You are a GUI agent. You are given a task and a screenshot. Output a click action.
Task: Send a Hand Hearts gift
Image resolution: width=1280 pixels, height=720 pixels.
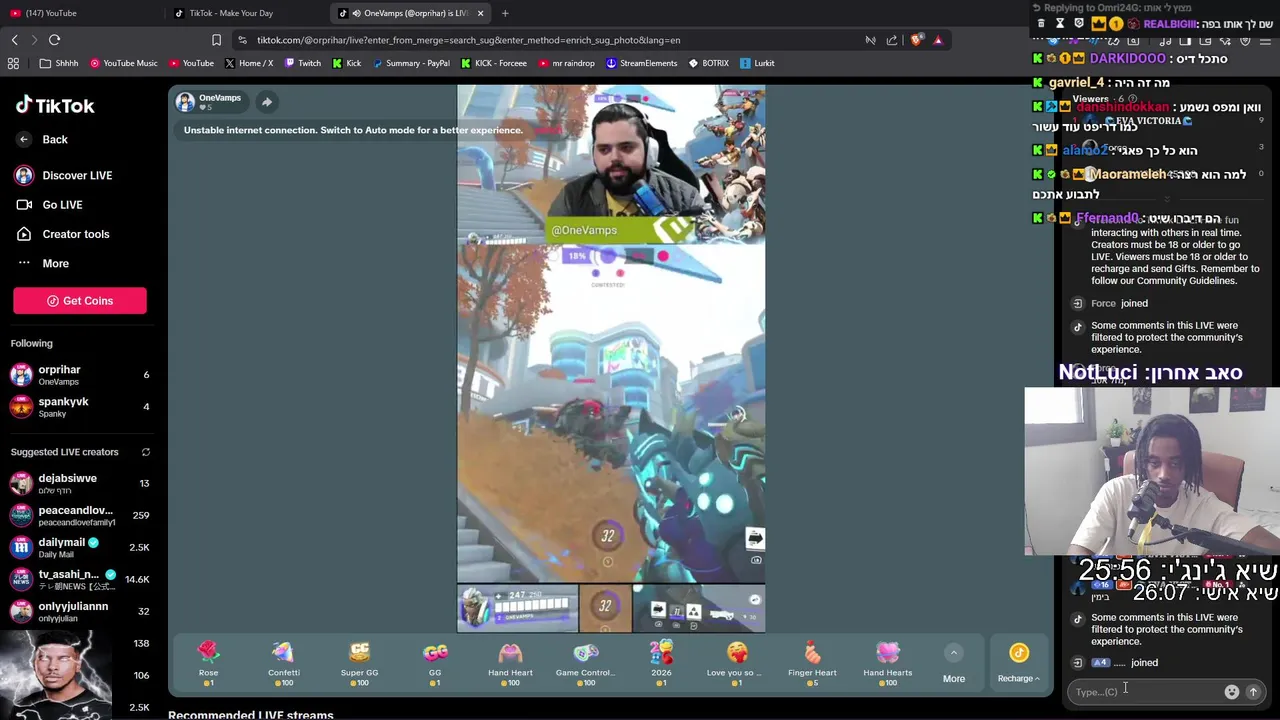pos(888,662)
